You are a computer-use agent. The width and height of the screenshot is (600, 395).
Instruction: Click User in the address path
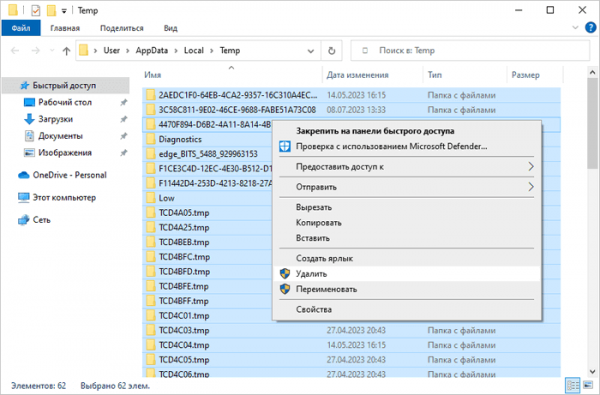(x=111, y=50)
